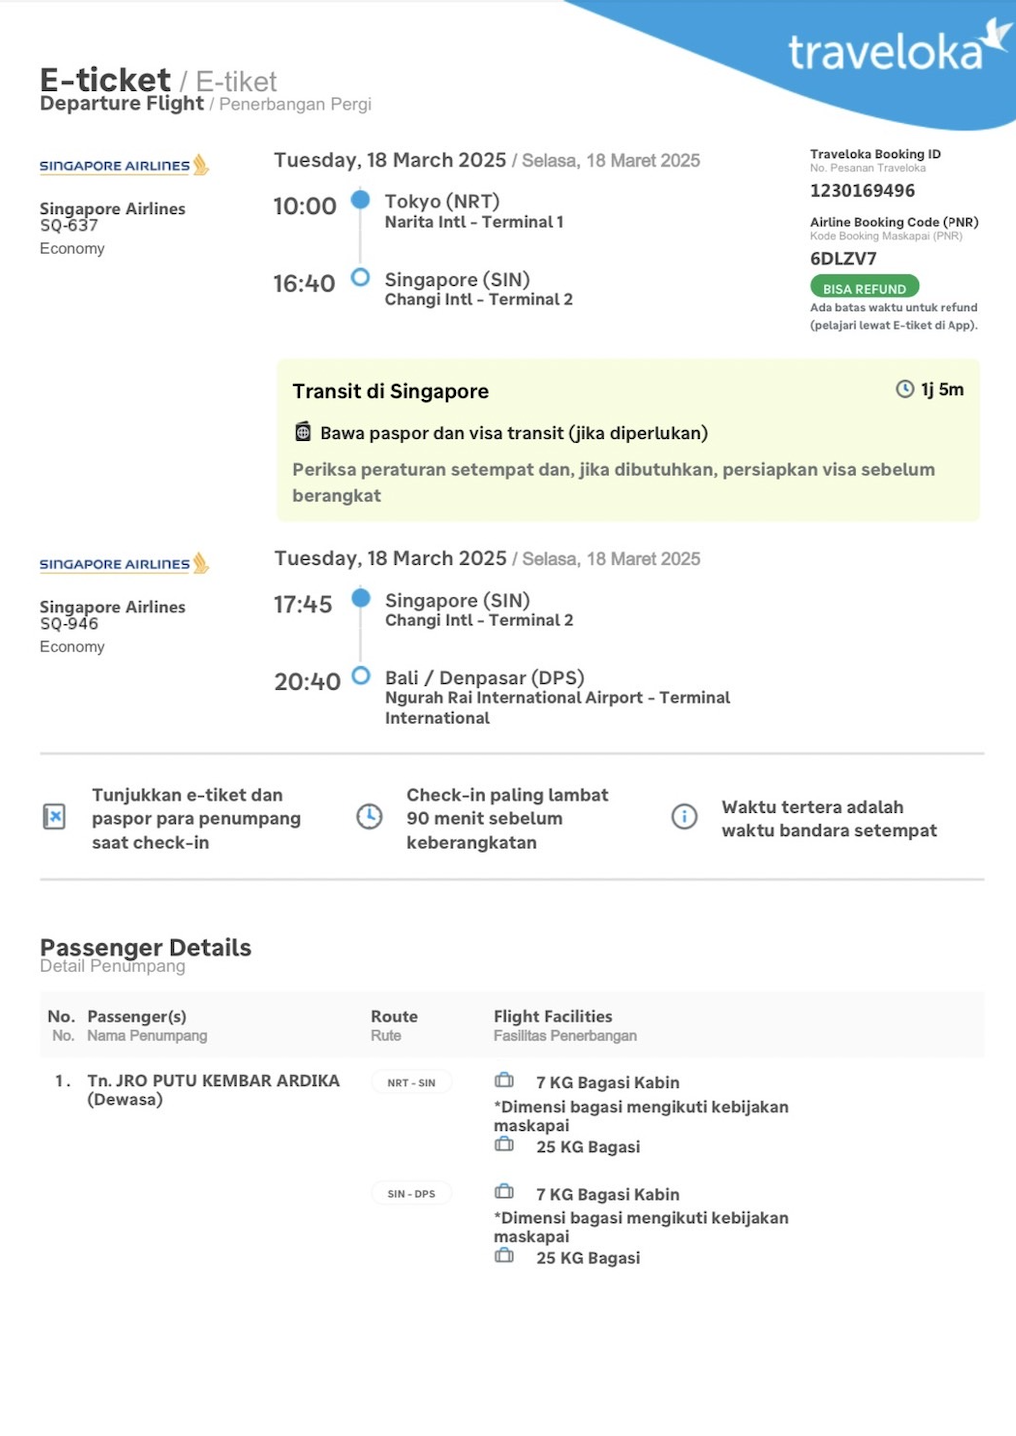Click the info icon beside 'Waktu tertera'

point(684,817)
